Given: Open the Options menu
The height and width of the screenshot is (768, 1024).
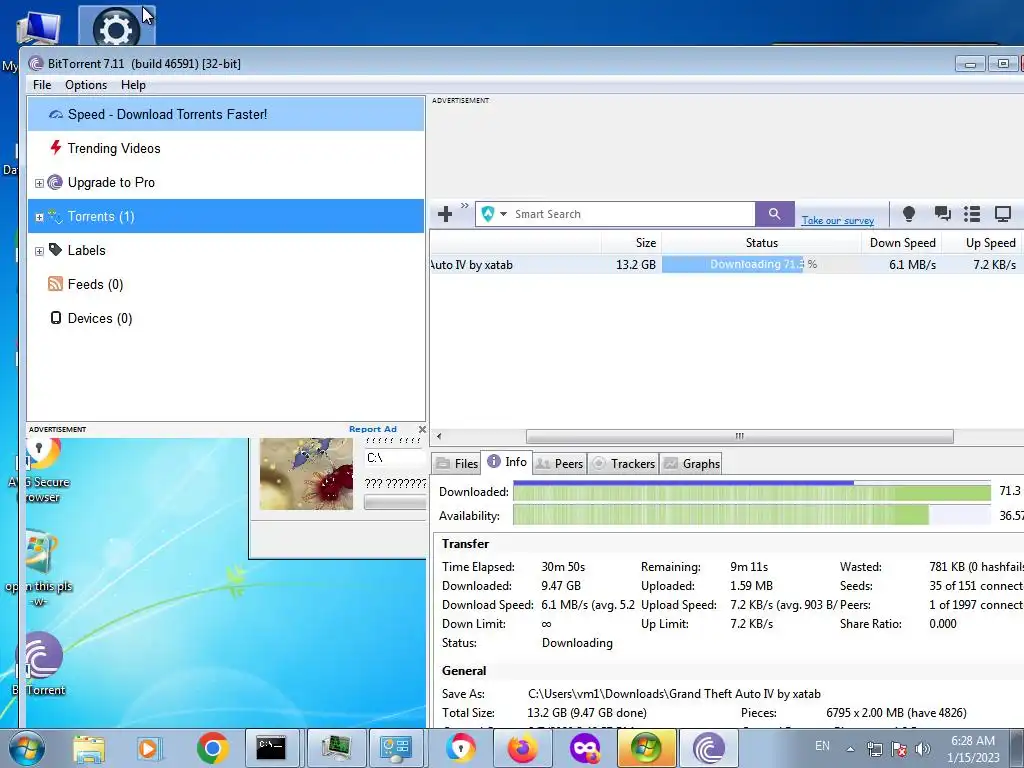Looking at the screenshot, I should (x=86, y=85).
